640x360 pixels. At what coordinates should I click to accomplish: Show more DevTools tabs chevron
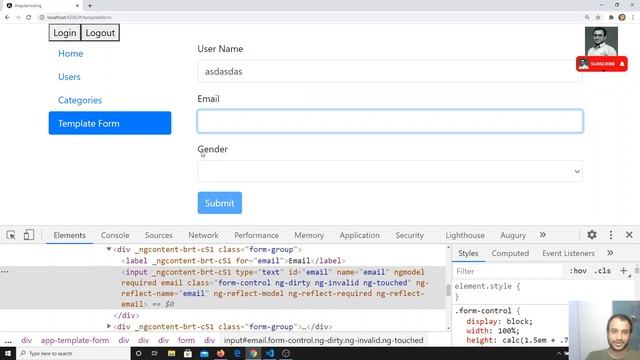(x=542, y=235)
